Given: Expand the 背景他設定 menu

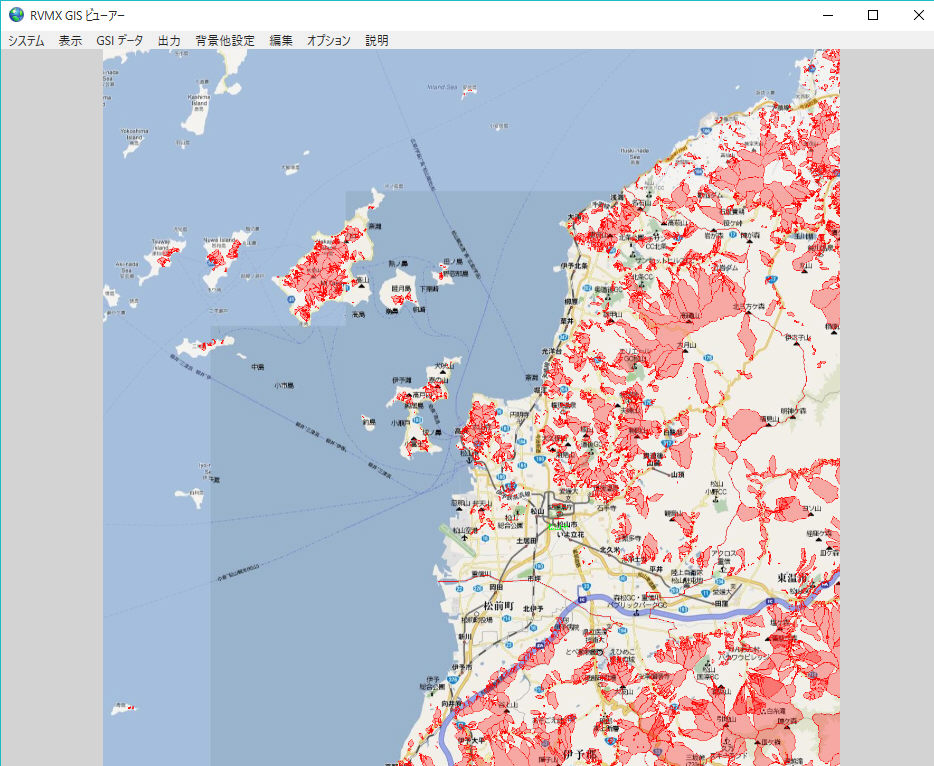Looking at the screenshot, I should (225, 41).
